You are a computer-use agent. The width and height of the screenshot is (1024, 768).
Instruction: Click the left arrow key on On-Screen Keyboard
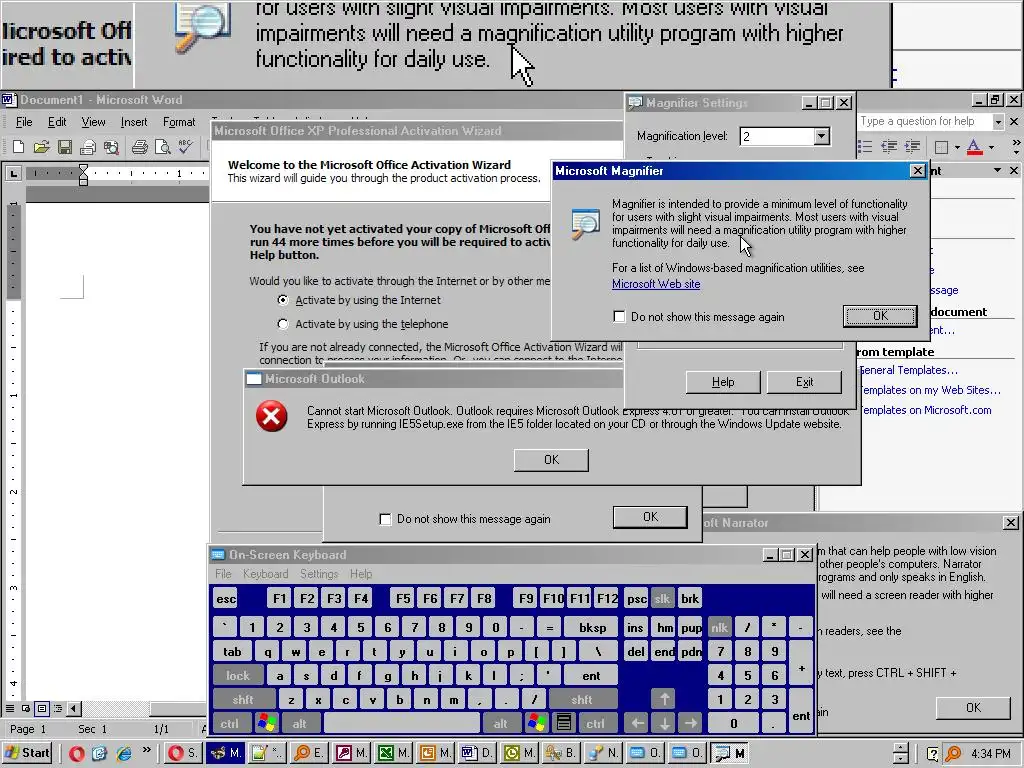pos(637,723)
